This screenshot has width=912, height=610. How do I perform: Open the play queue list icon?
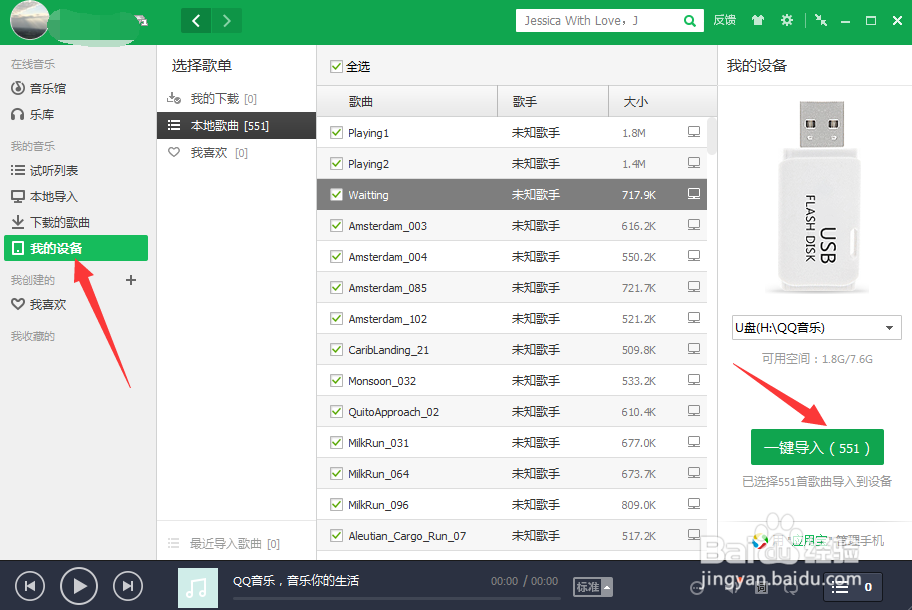(x=842, y=588)
